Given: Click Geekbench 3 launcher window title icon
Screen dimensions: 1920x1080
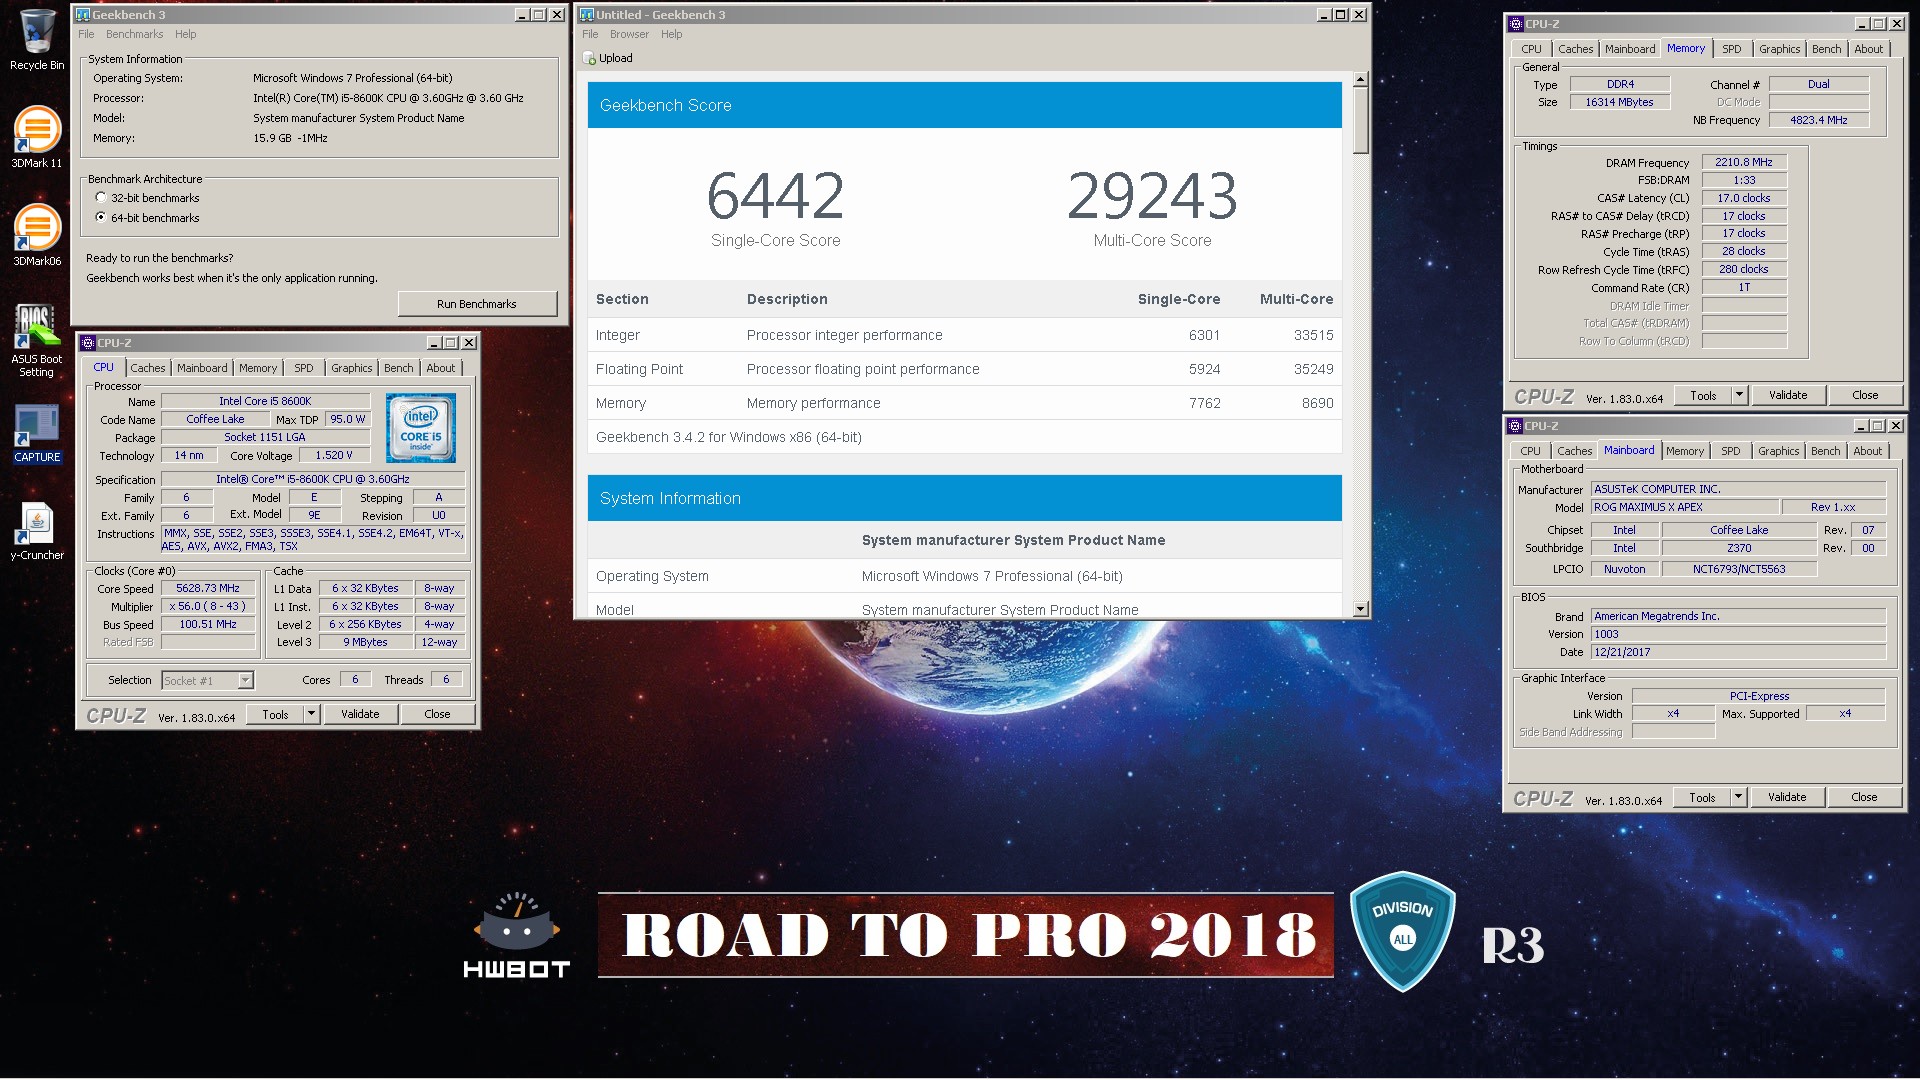Looking at the screenshot, I should (x=84, y=15).
